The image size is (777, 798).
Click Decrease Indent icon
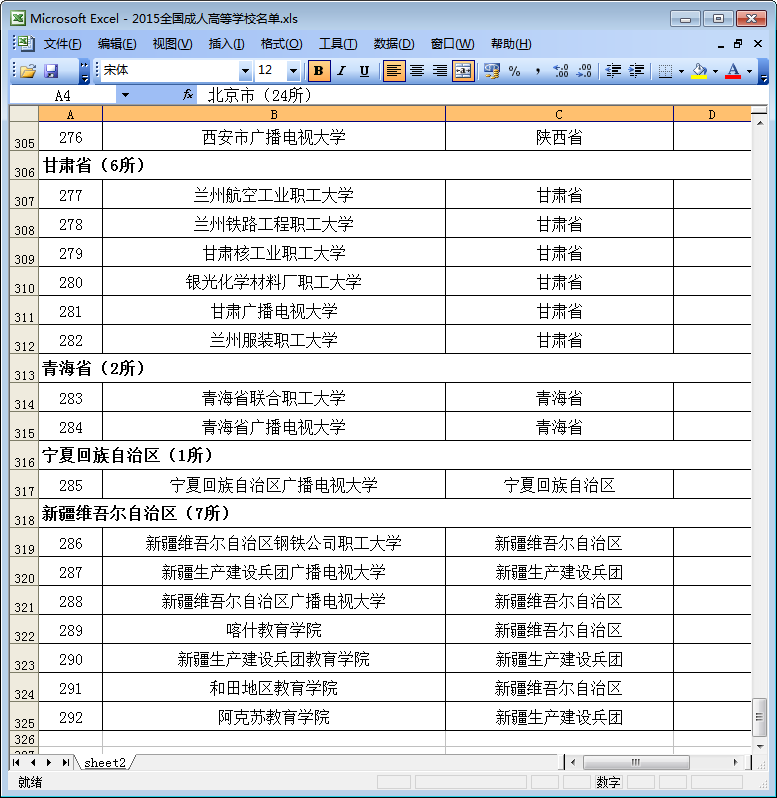click(613, 71)
